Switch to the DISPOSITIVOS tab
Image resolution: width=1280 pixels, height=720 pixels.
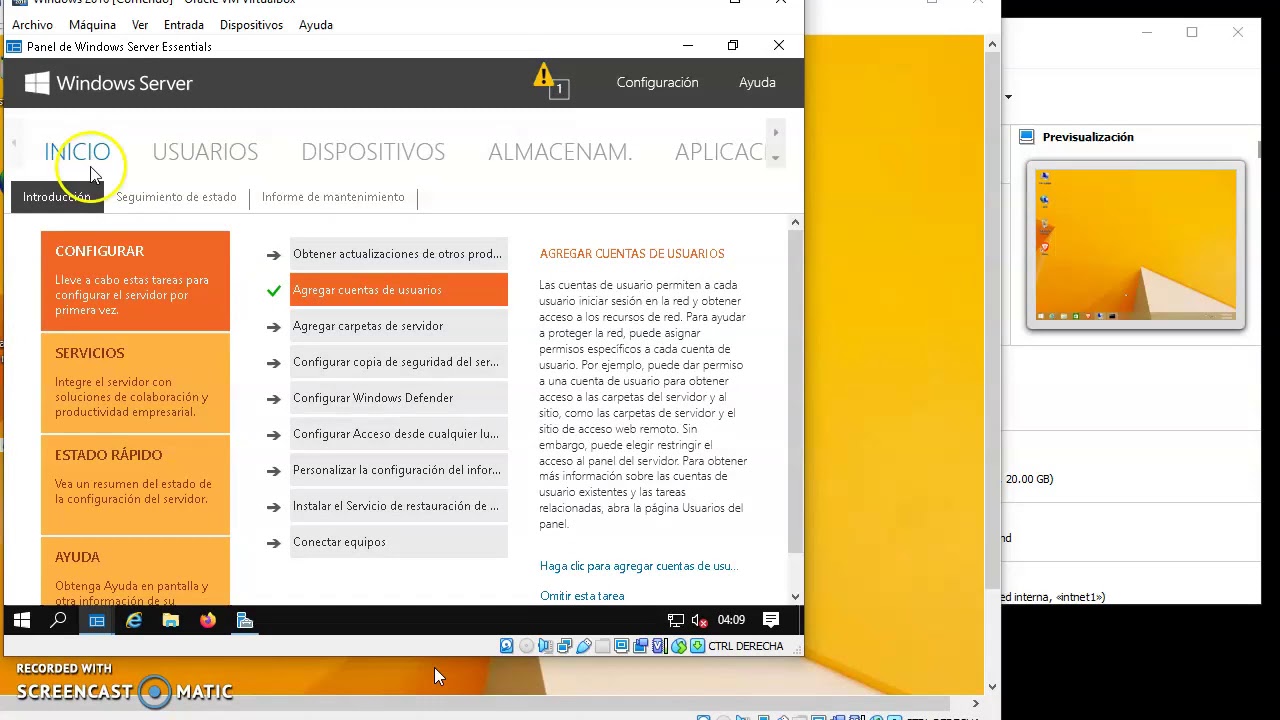pos(373,152)
